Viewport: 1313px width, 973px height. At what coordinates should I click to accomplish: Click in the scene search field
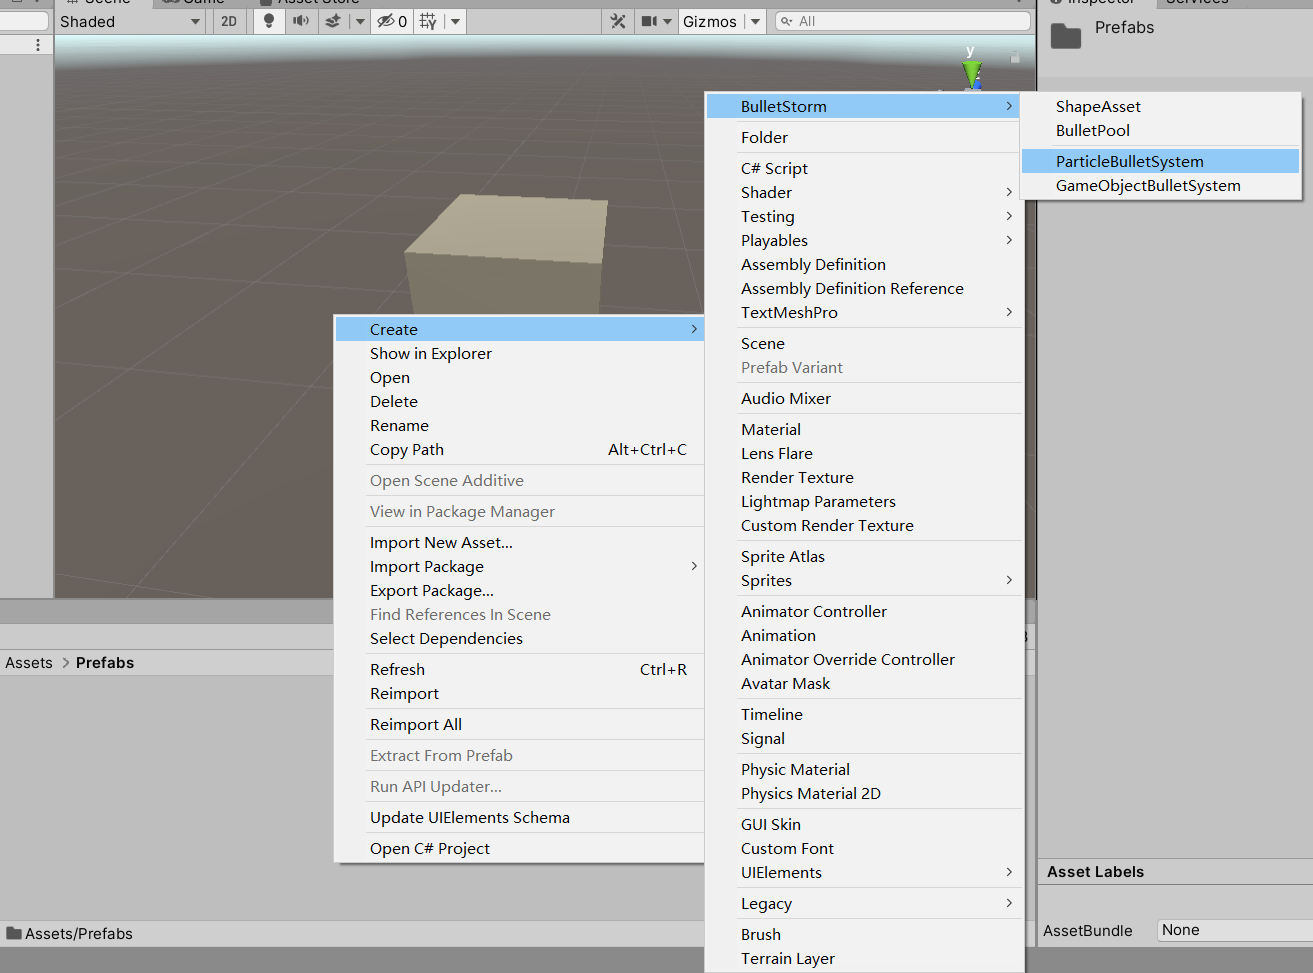coord(902,21)
